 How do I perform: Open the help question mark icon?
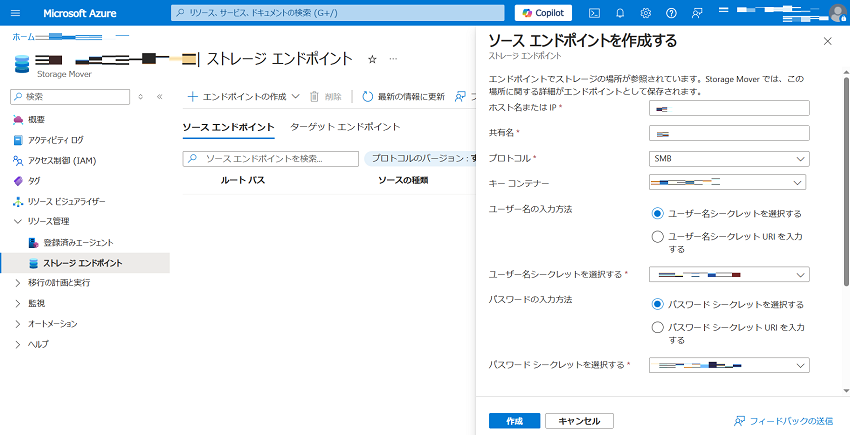tap(672, 13)
